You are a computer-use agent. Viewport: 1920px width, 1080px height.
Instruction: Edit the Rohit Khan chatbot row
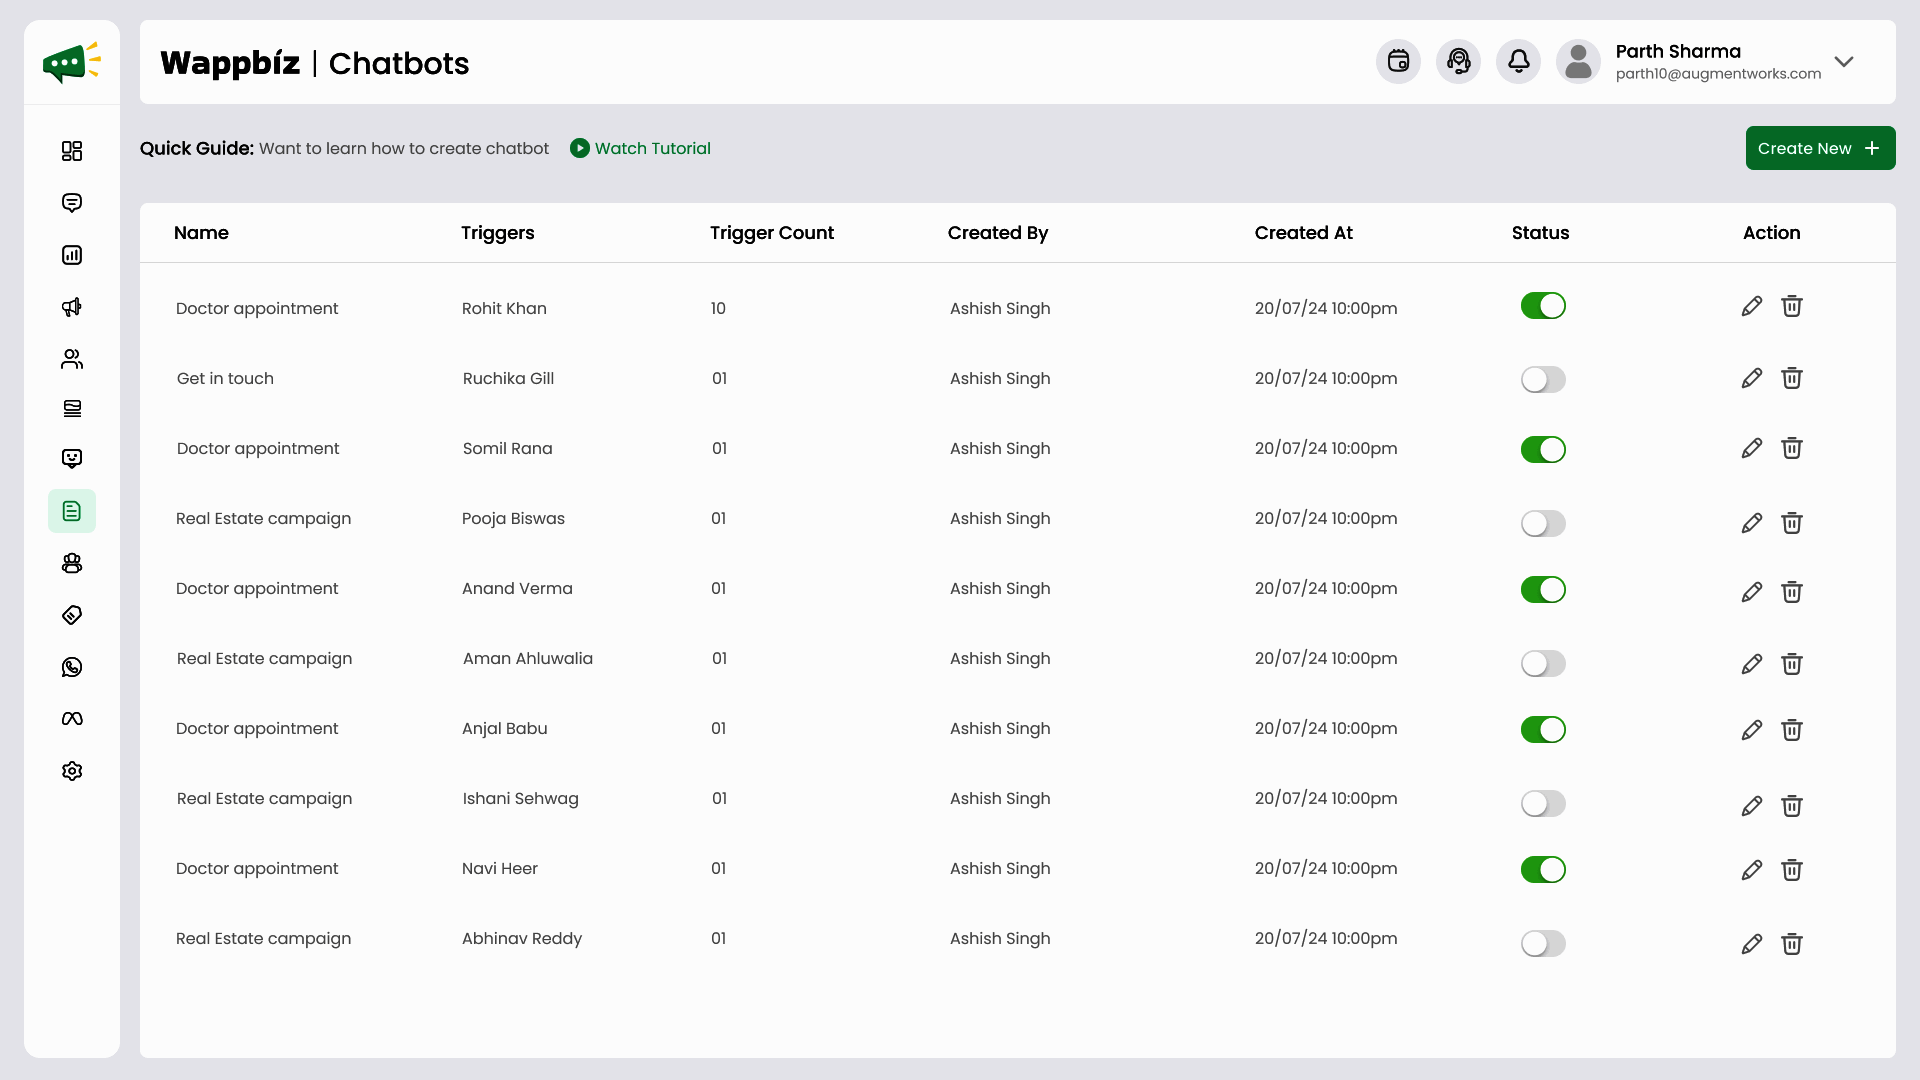pos(1751,307)
